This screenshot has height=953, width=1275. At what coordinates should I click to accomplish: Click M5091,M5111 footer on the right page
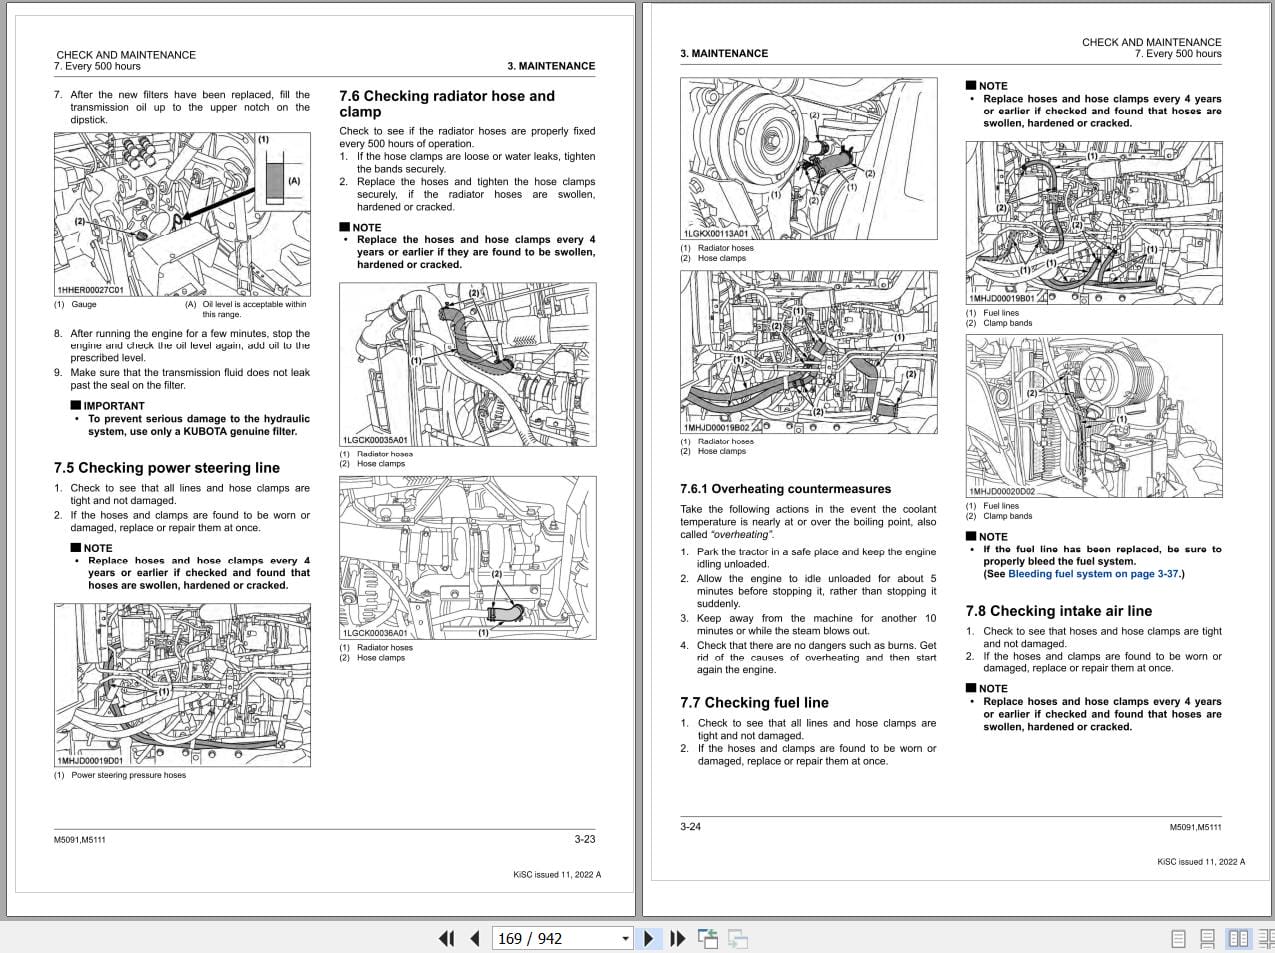(x=1196, y=827)
